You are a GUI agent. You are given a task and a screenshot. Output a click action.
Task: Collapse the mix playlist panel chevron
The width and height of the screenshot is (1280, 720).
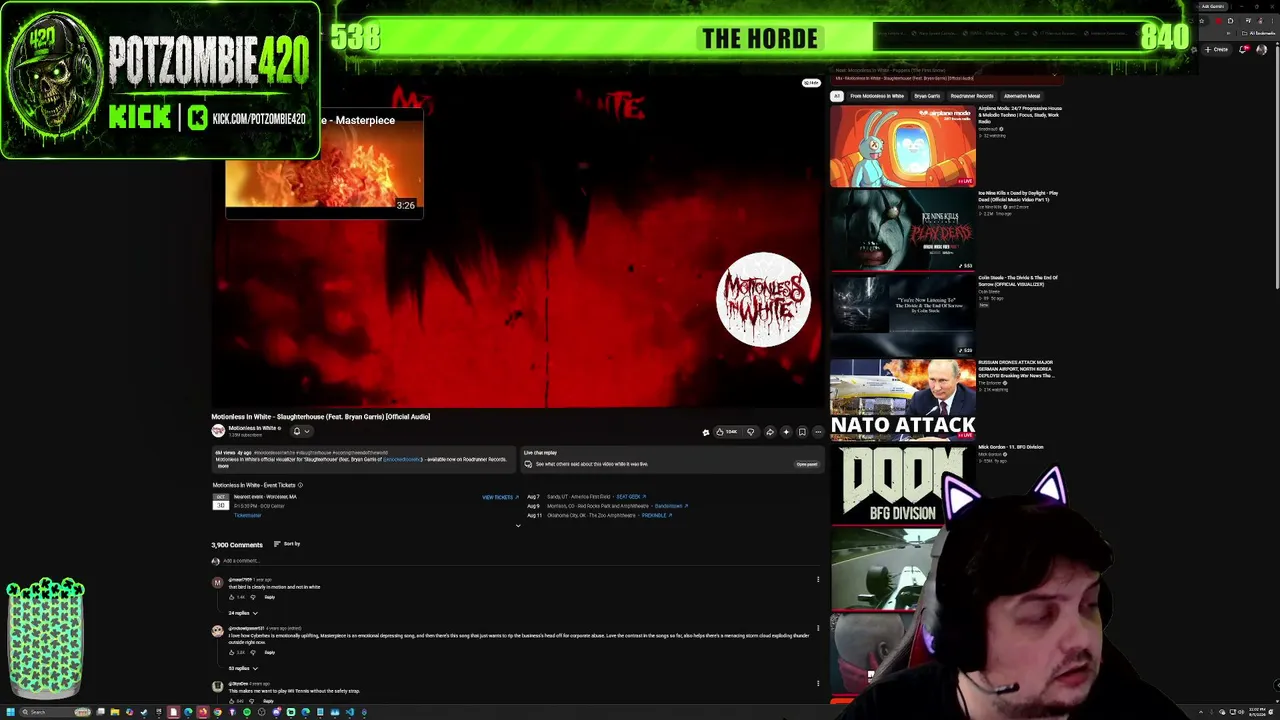point(1054,74)
